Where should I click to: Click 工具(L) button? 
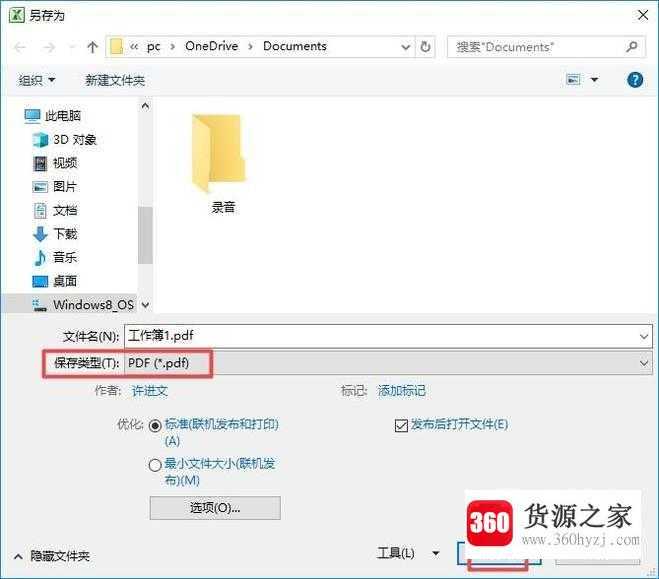point(395,553)
